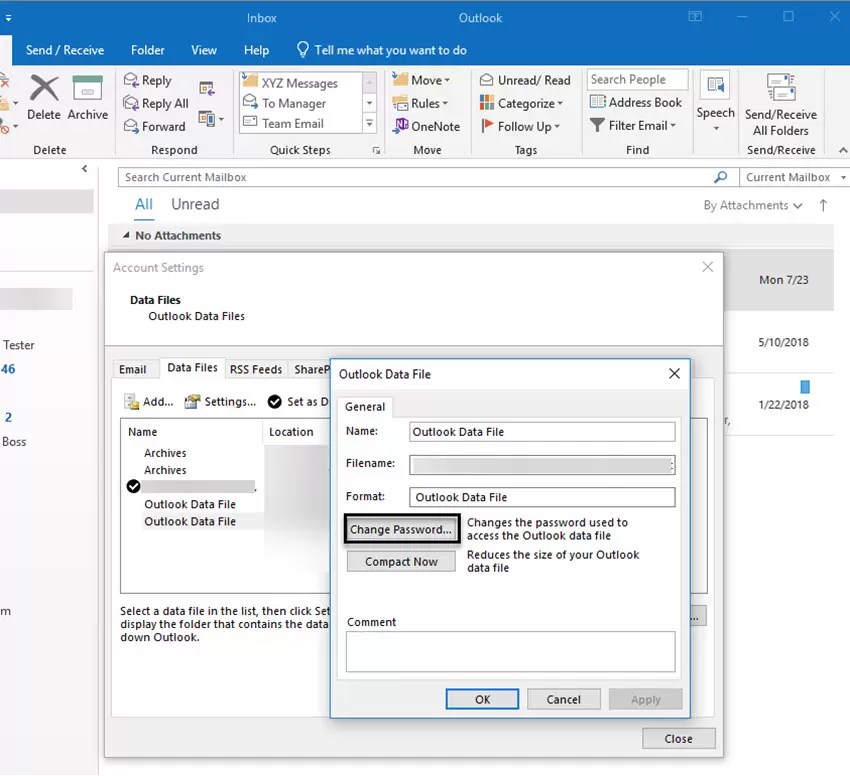Switch to RSS Feeds tab
Image resolution: width=850 pixels, height=776 pixels.
pos(256,370)
